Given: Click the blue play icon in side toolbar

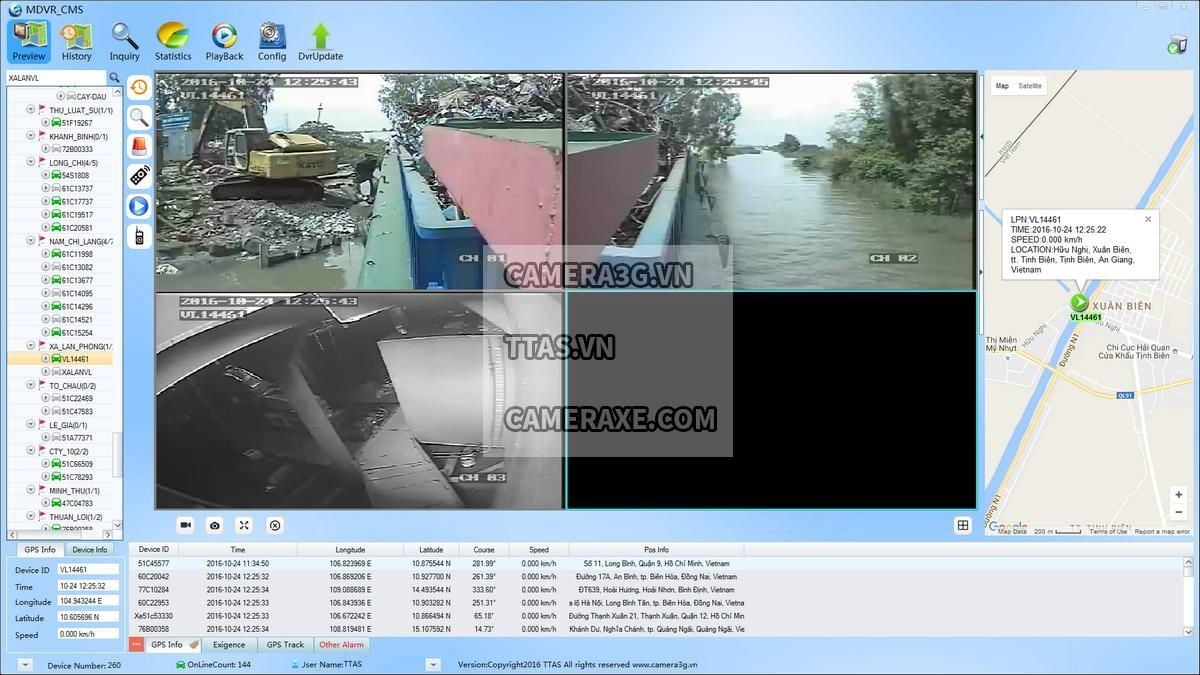Looking at the screenshot, I should [139, 206].
